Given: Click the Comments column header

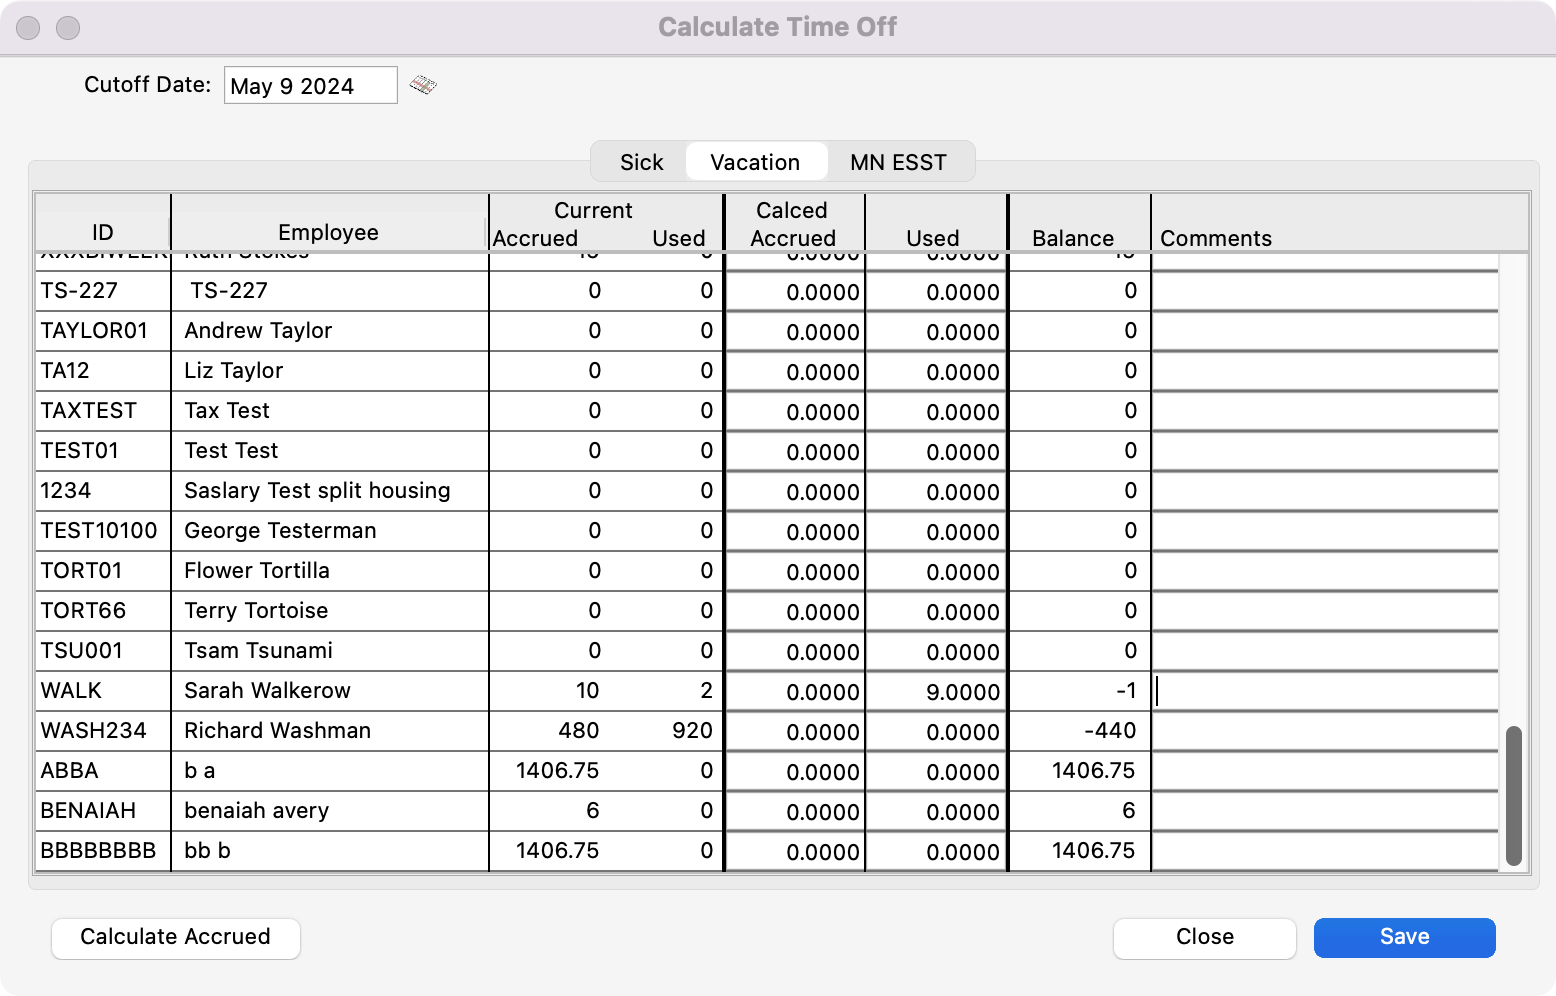Looking at the screenshot, I should click(1215, 238).
